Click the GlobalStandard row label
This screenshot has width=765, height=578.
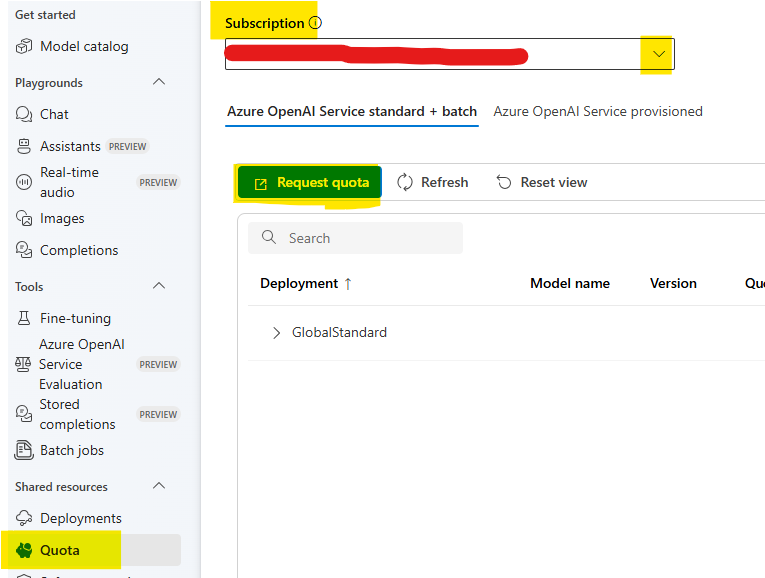339,333
